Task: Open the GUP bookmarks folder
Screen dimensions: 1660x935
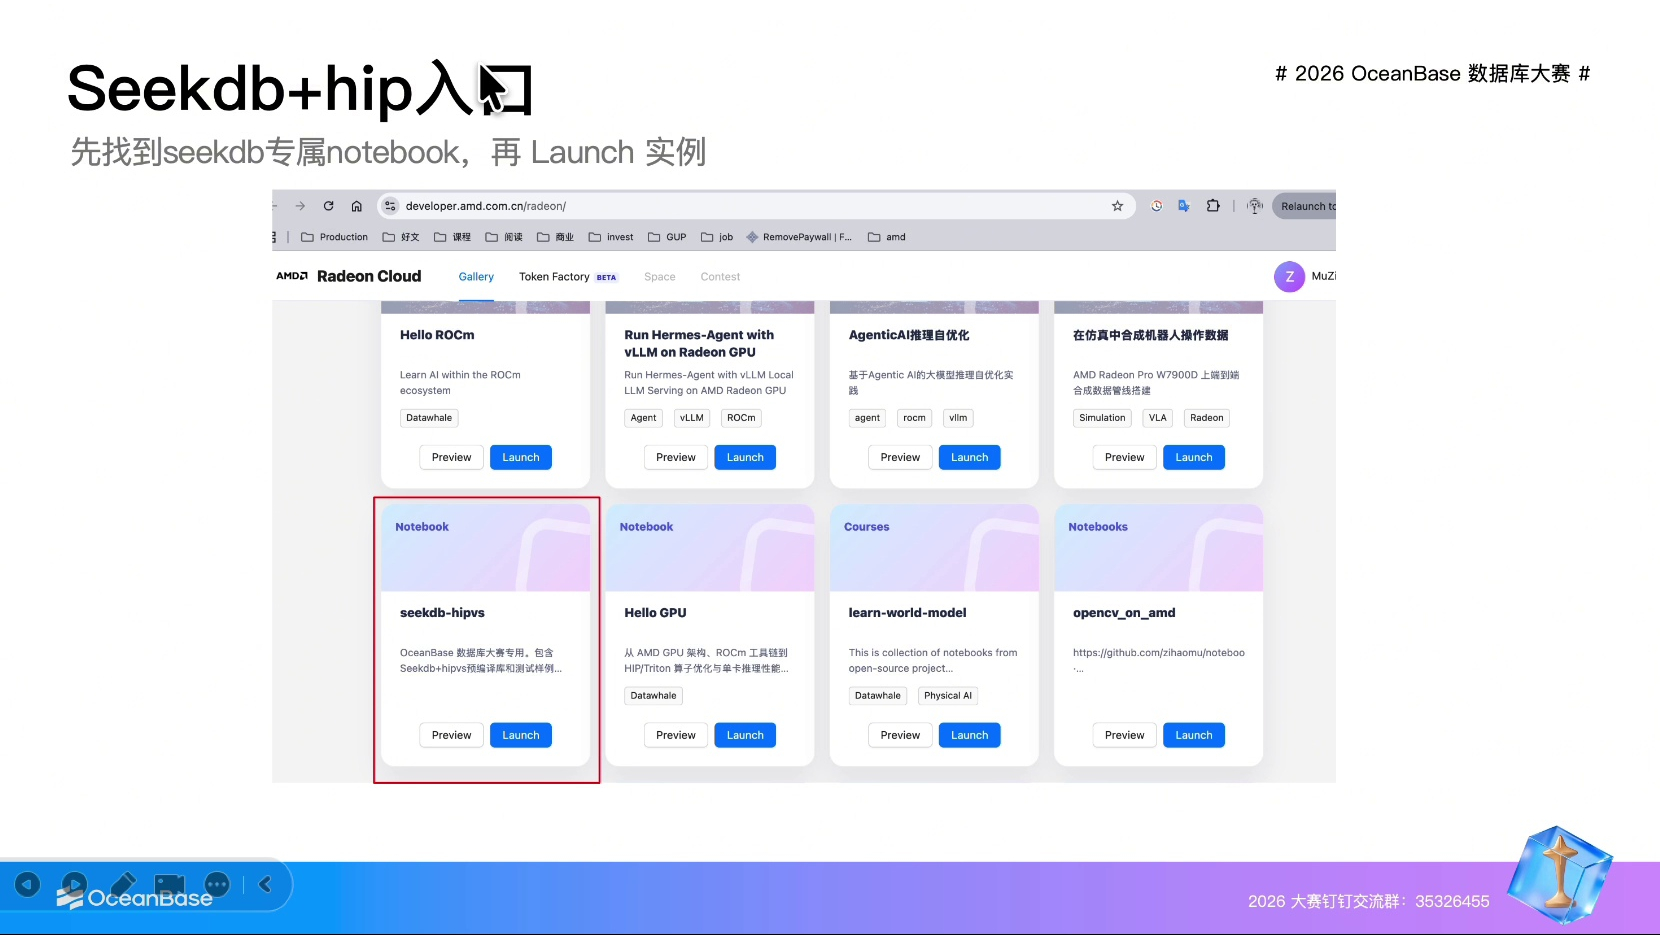Action: [x=667, y=237]
